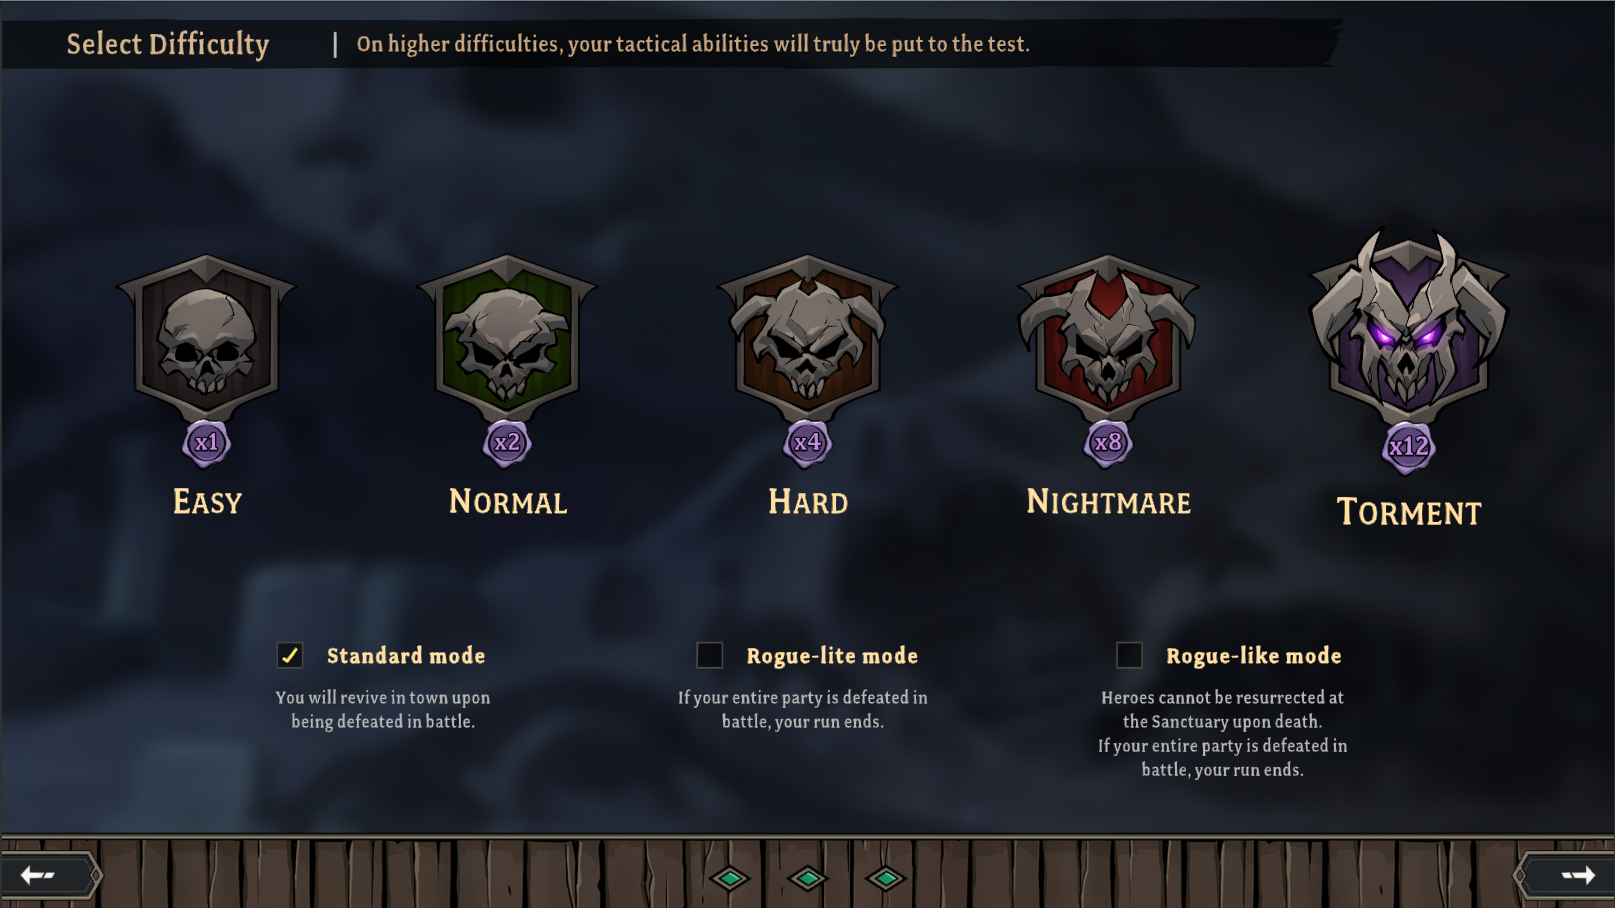The width and height of the screenshot is (1615, 908).
Task: Go back with the left arrow button
Action: point(48,876)
